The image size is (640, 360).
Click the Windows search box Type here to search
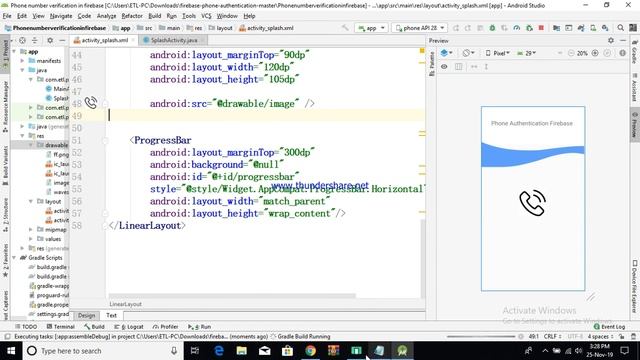point(102,351)
